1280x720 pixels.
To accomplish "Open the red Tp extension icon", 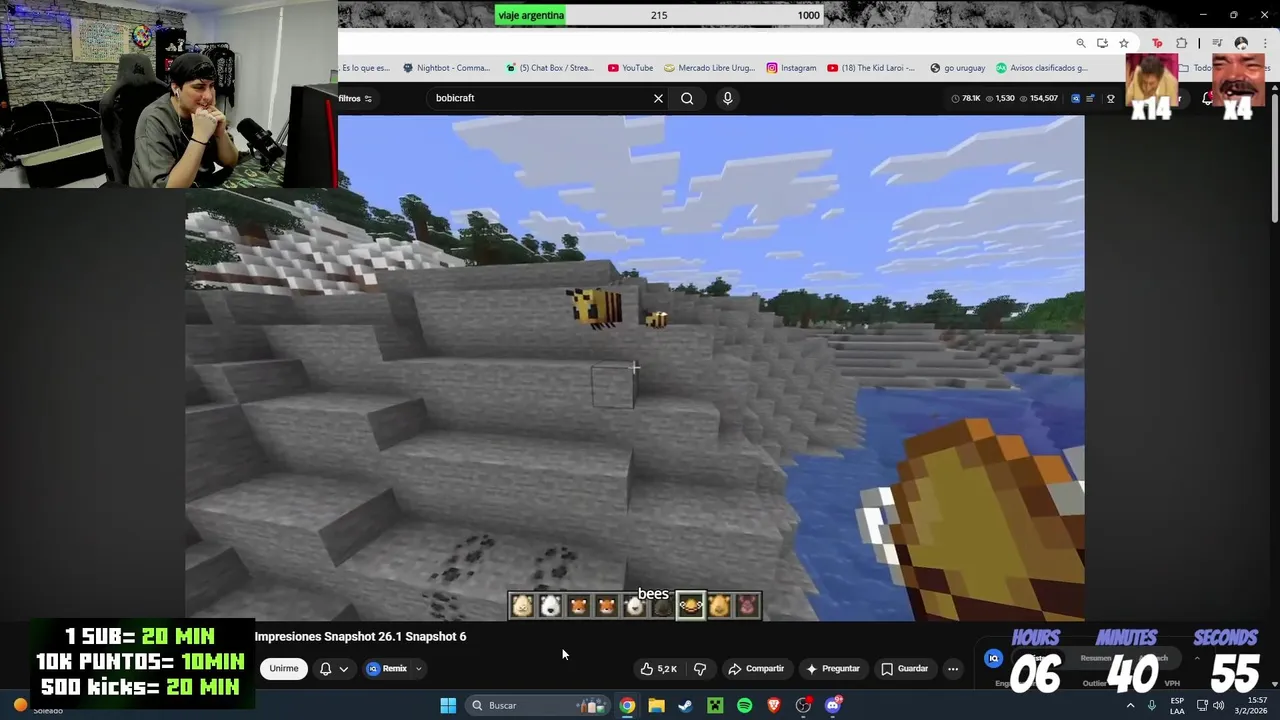I will pyautogui.click(x=1157, y=43).
